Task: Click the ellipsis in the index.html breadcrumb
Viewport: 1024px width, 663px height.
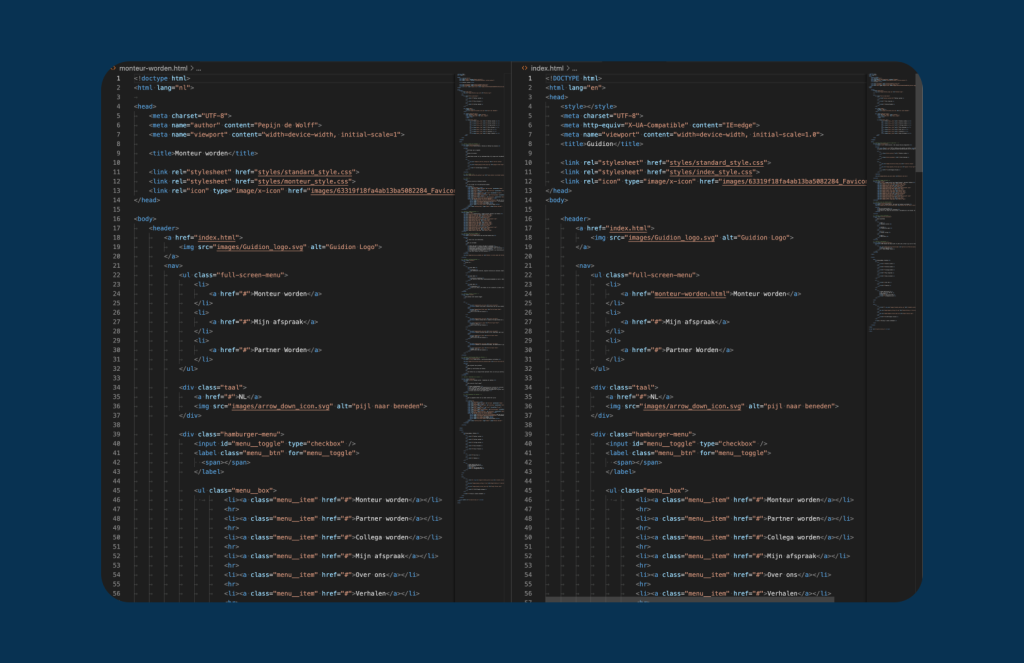Action: (x=577, y=67)
